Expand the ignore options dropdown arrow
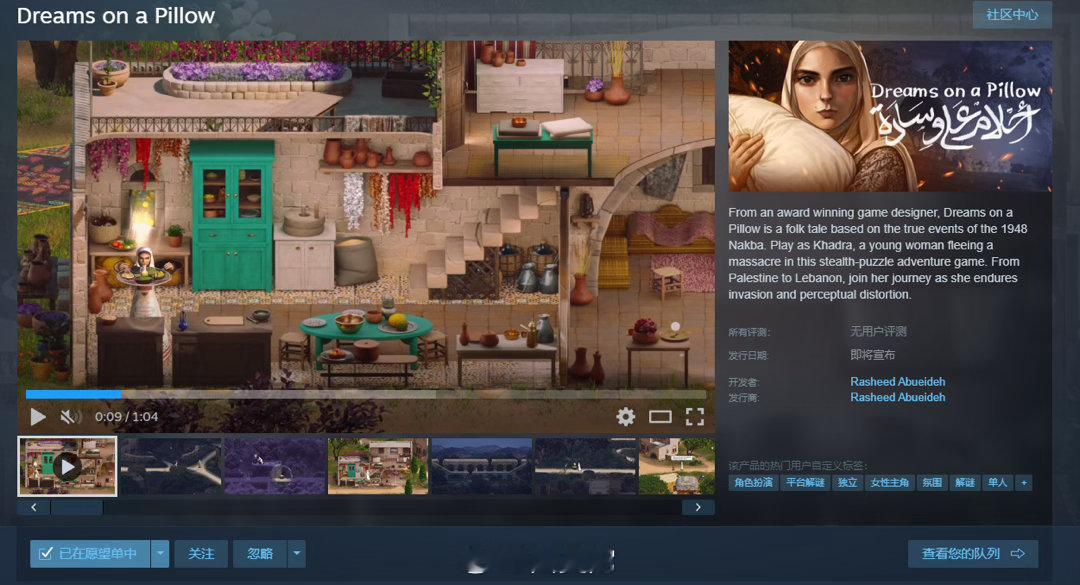Viewport: 1080px width, 585px height. pos(297,553)
